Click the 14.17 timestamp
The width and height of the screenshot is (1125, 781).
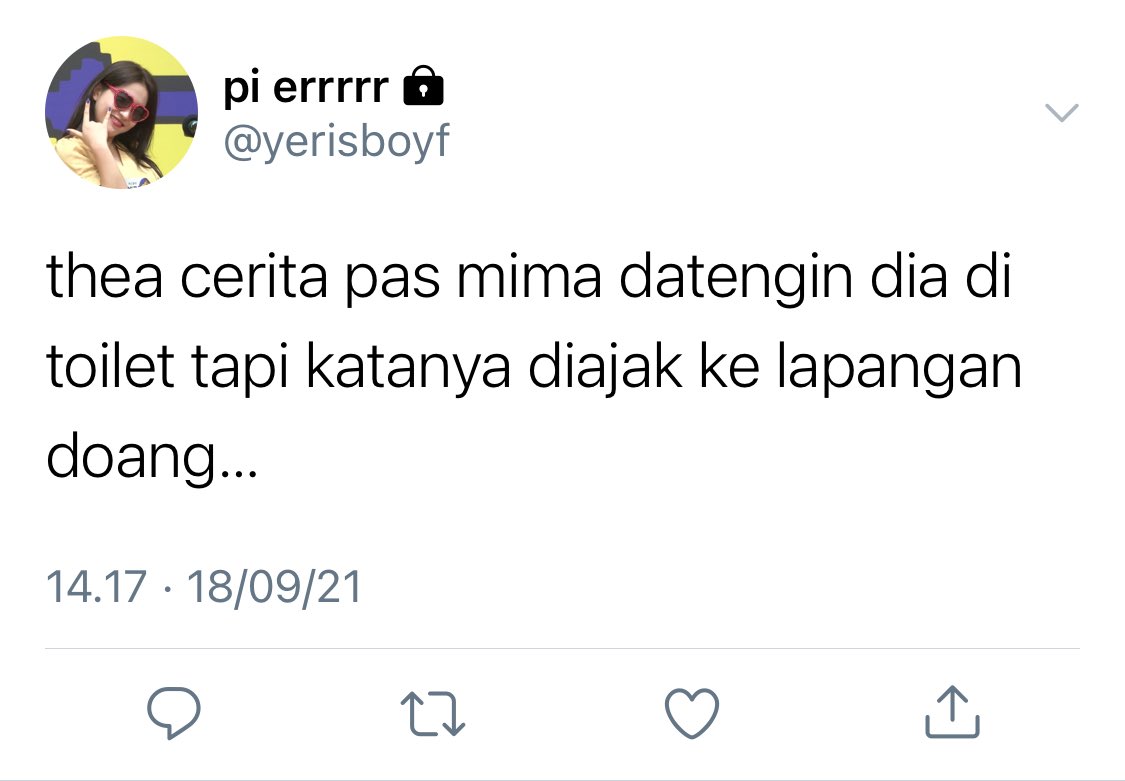(96, 586)
